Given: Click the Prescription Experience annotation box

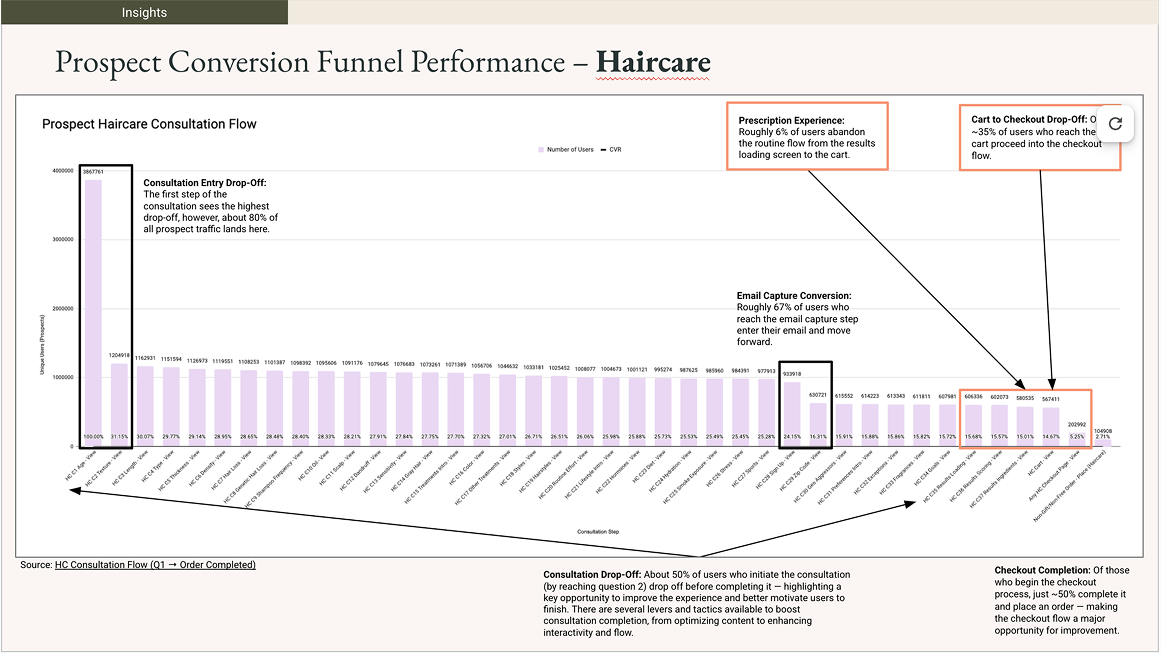Looking at the screenshot, I should point(806,136).
